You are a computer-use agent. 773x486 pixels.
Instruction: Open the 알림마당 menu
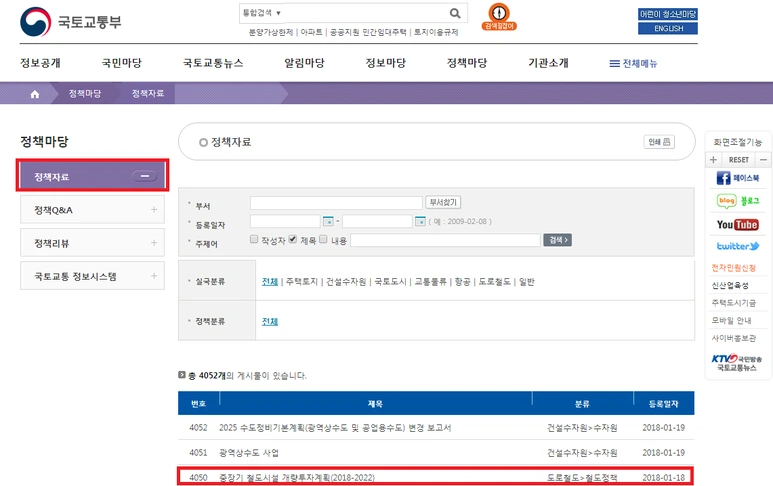304,63
